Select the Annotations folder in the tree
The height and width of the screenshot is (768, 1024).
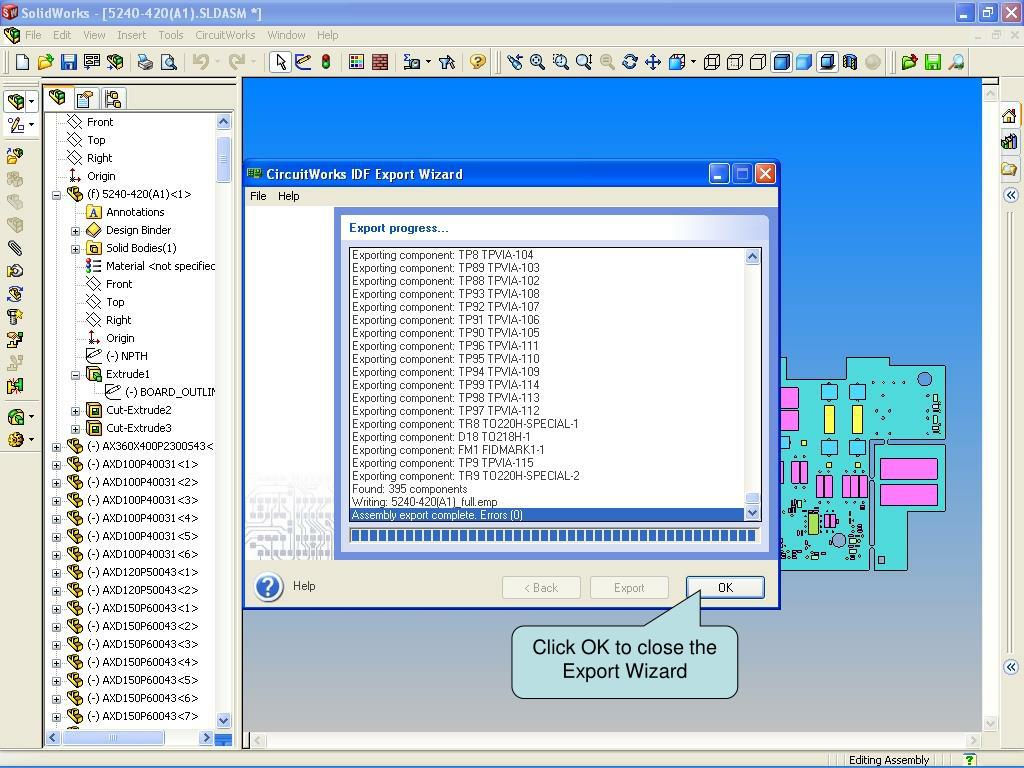135,212
